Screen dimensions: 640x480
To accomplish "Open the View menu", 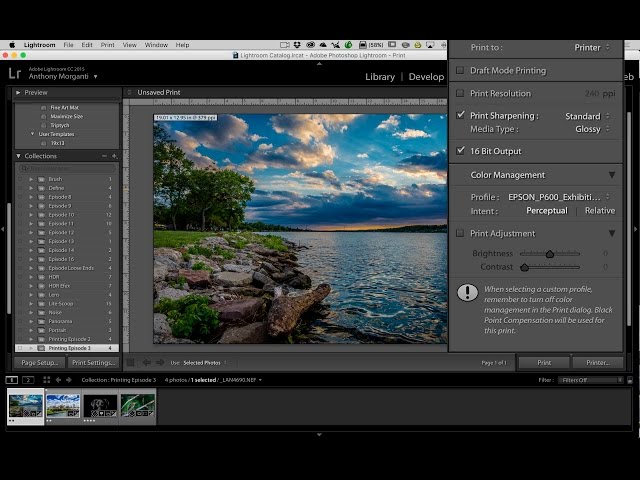I will point(132,45).
